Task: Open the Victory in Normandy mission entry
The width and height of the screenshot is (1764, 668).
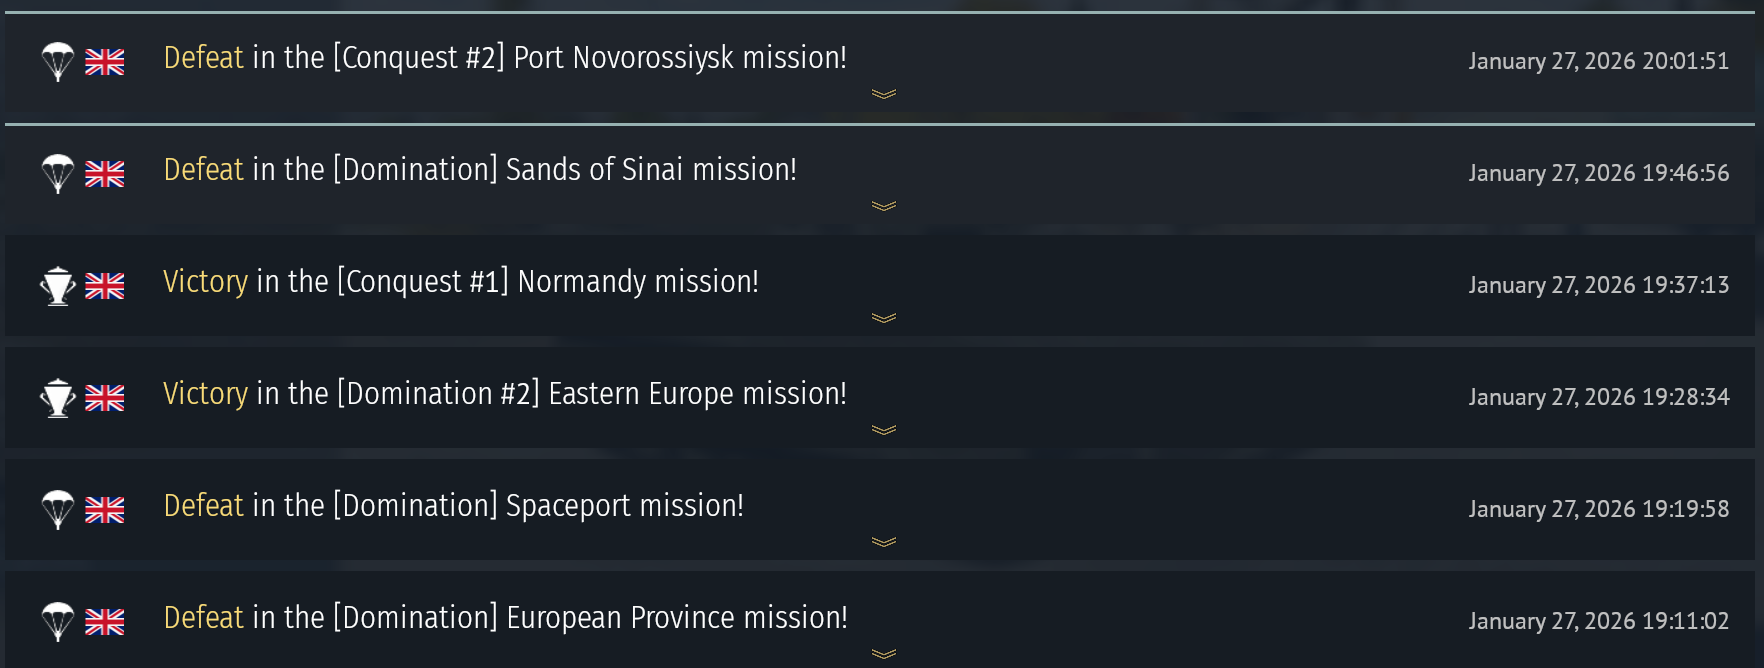Action: pos(461,282)
